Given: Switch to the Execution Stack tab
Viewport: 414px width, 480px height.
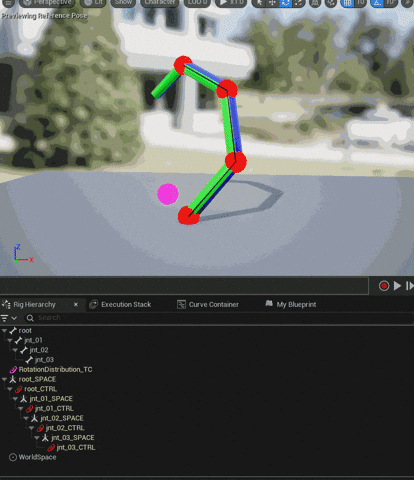Looking at the screenshot, I should pyautogui.click(x=126, y=304).
